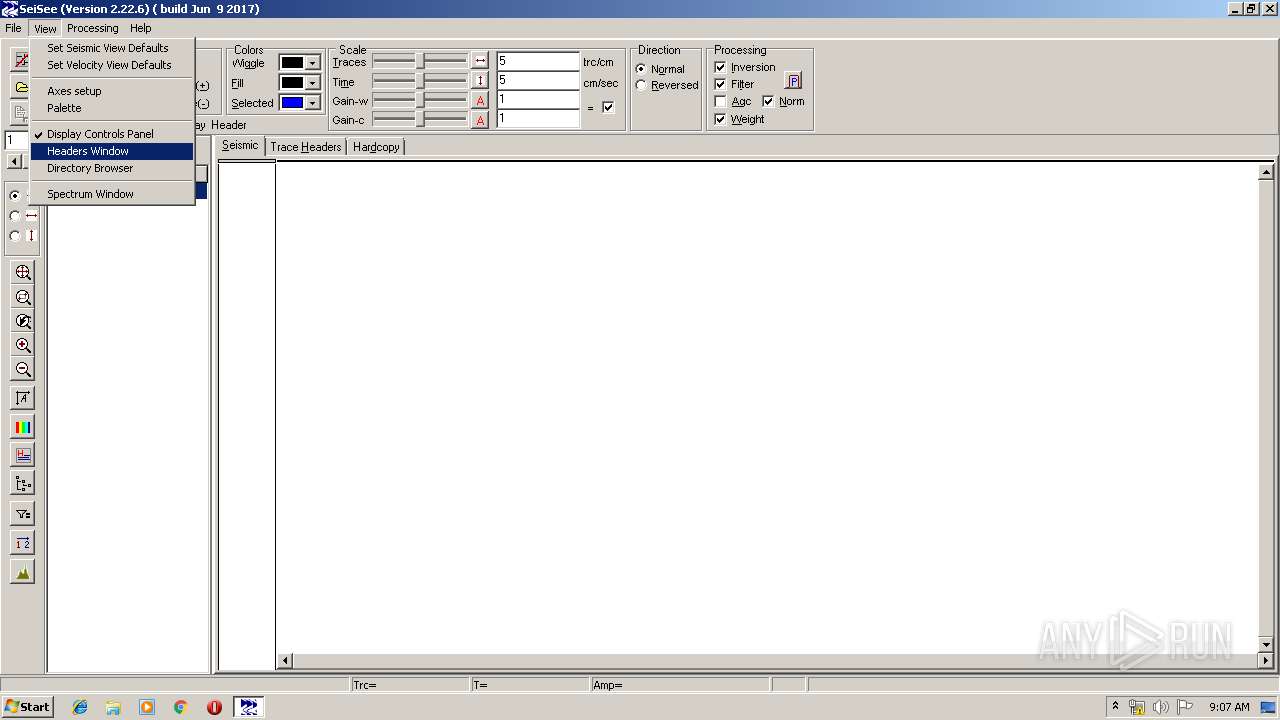This screenshot has height=720, width=1280.
Task: Click the 1-2 trace sort icon
Action: click(x=22, y=542)
